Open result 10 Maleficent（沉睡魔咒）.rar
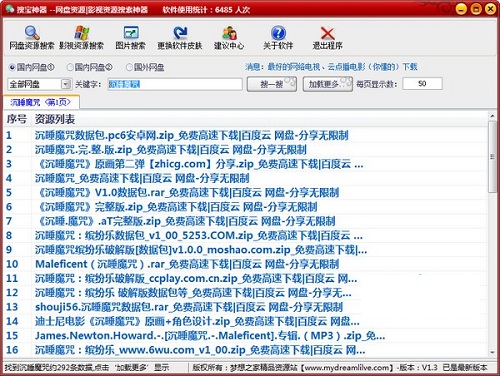 coord(187,264)
